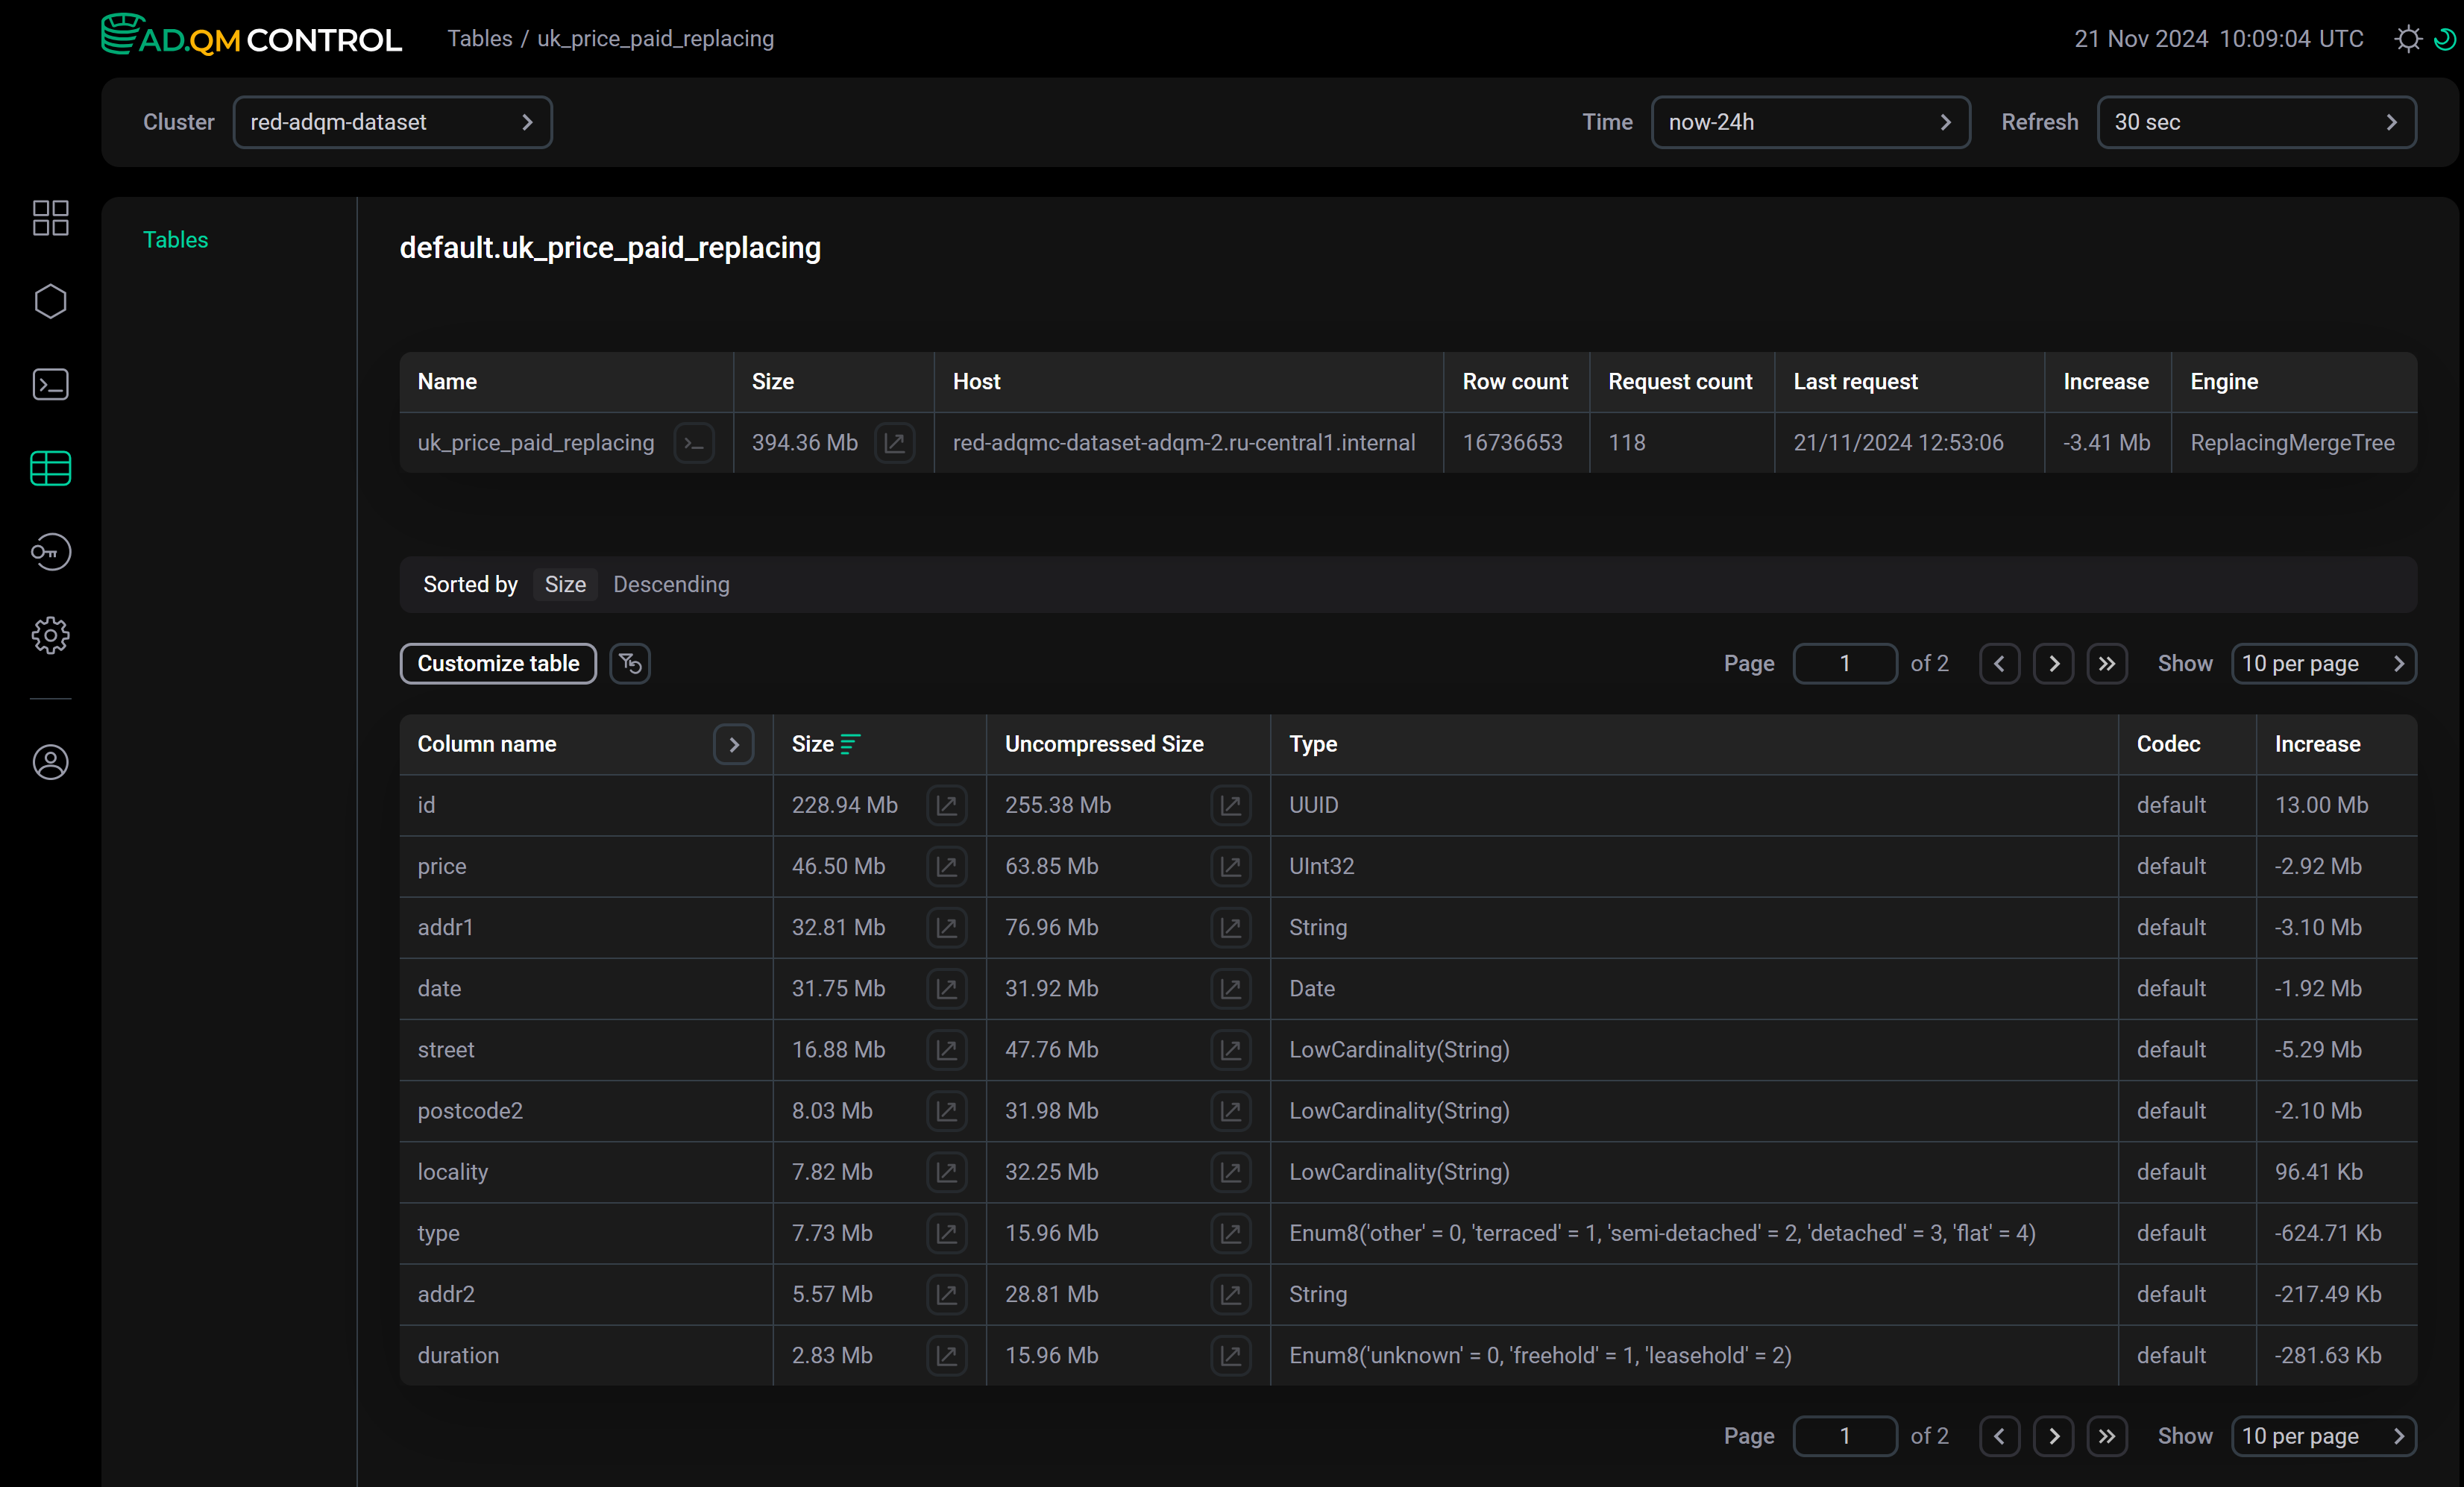Click the Customize table button
Screen dimensions: 2464x1487
point(498,663)
